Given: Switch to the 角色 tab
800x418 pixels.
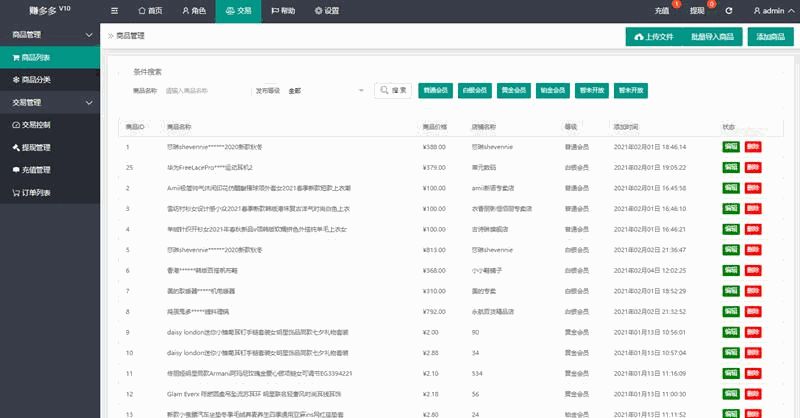Looking at the screenshot, I should [194, 11].
